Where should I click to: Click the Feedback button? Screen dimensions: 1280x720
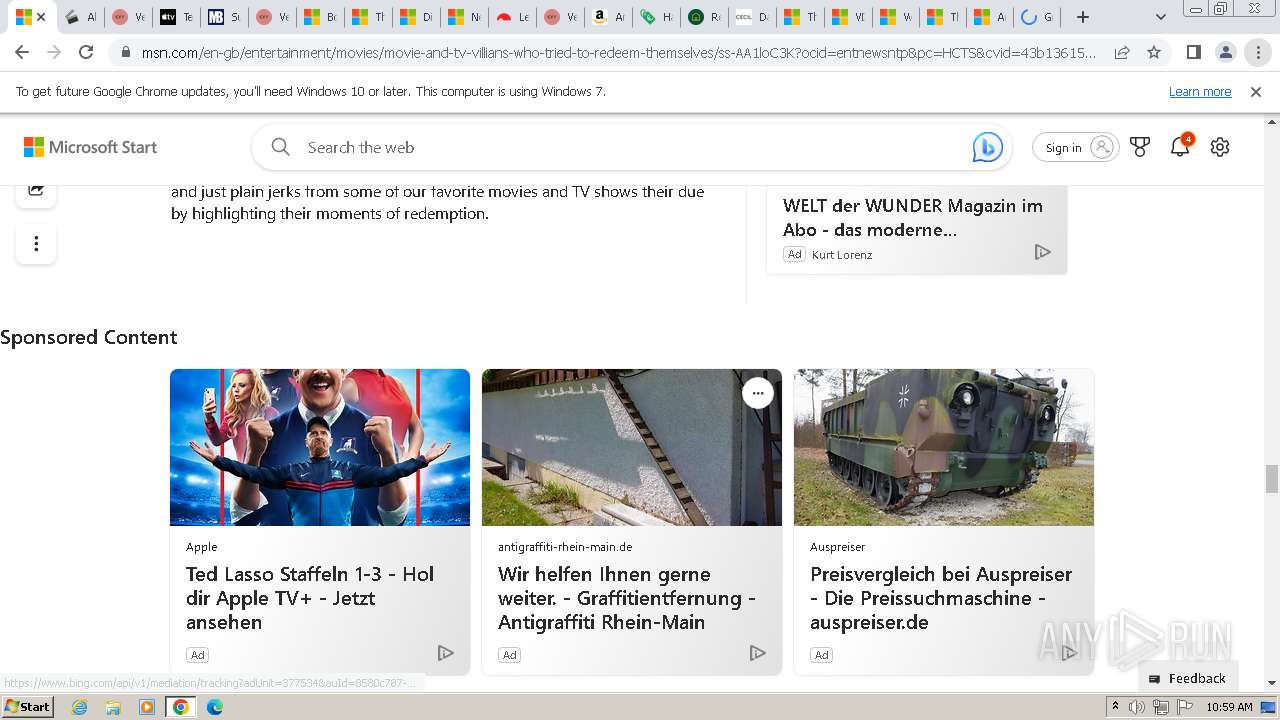pos(1188,678)
